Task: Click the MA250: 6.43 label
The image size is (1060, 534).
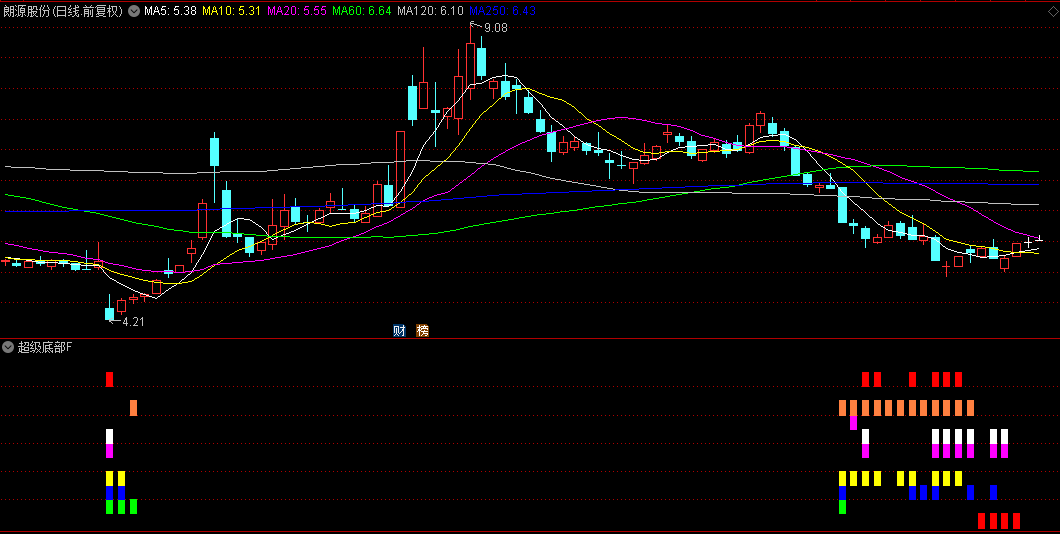Action: click(x=502, y=11)
